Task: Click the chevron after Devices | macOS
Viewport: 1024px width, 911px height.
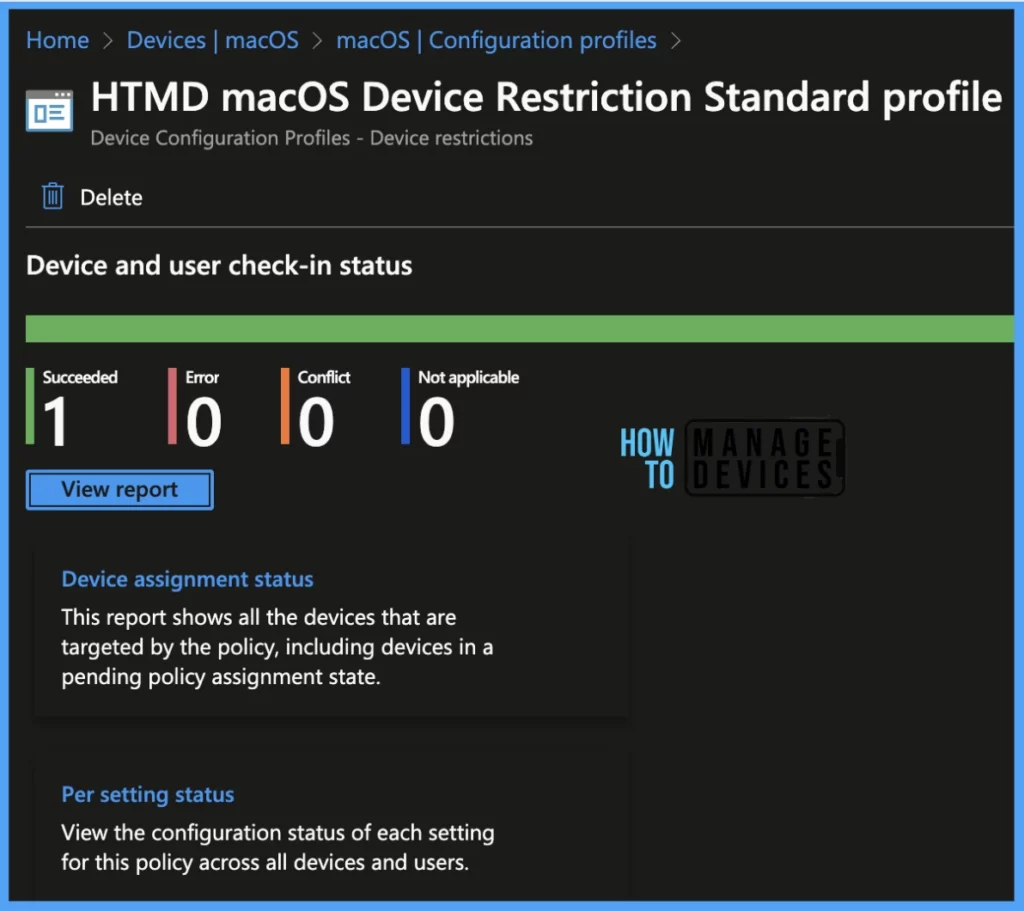Action: click(317, 41)
